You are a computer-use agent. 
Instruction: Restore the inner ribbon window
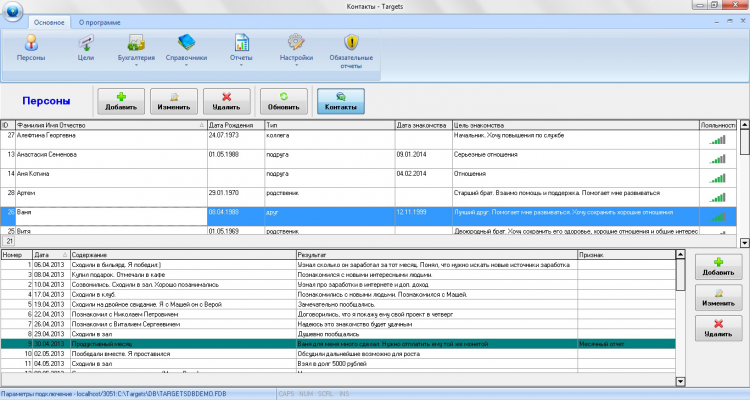[730, 22]
